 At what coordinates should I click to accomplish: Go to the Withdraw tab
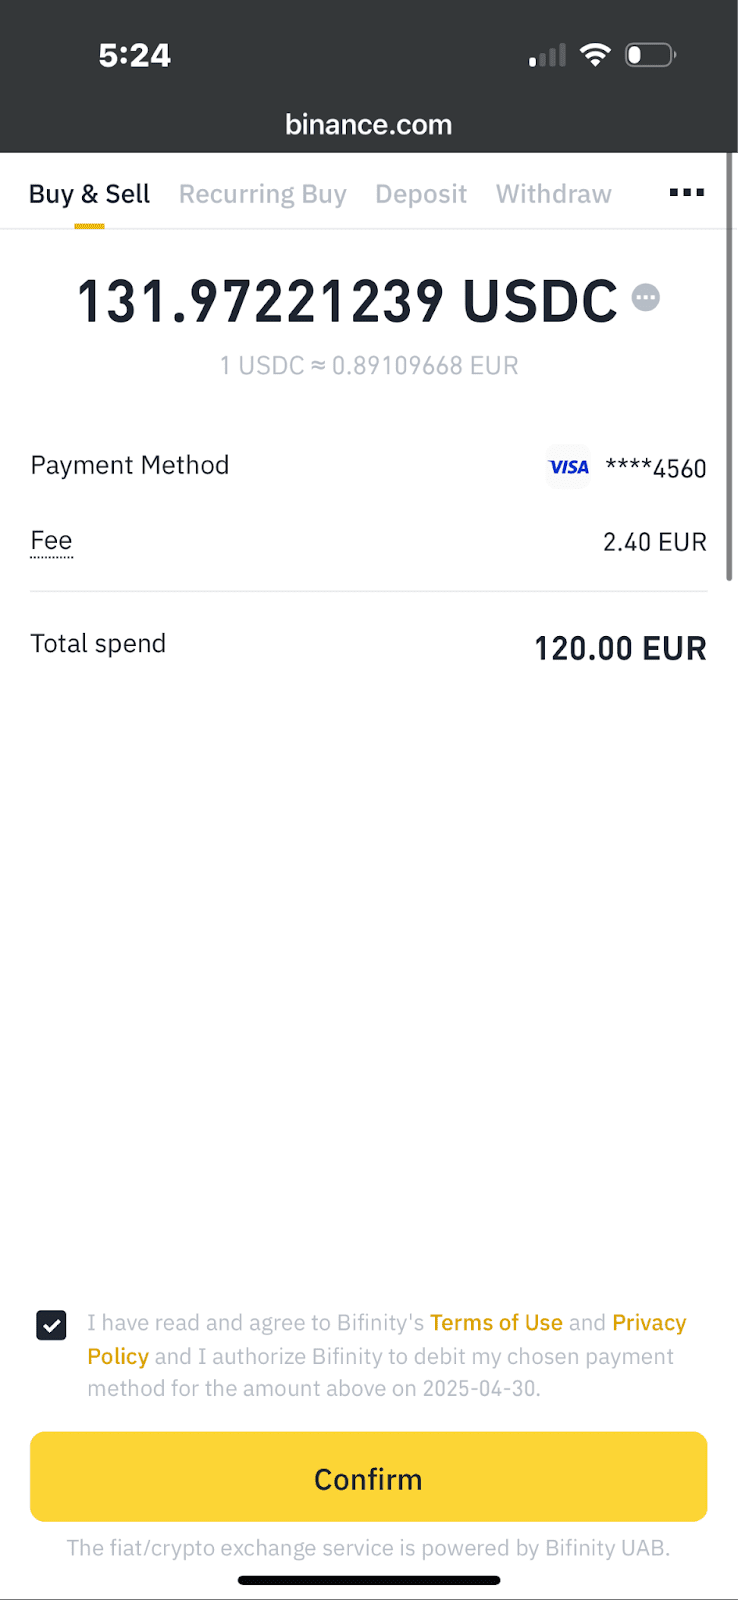(553, 194)
